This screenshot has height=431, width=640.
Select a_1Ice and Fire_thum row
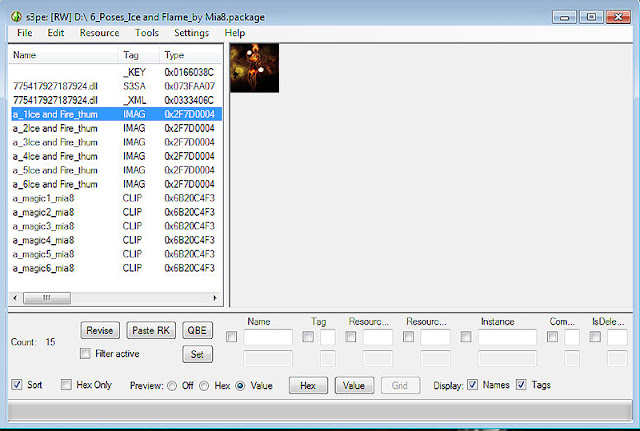point(116,114)
